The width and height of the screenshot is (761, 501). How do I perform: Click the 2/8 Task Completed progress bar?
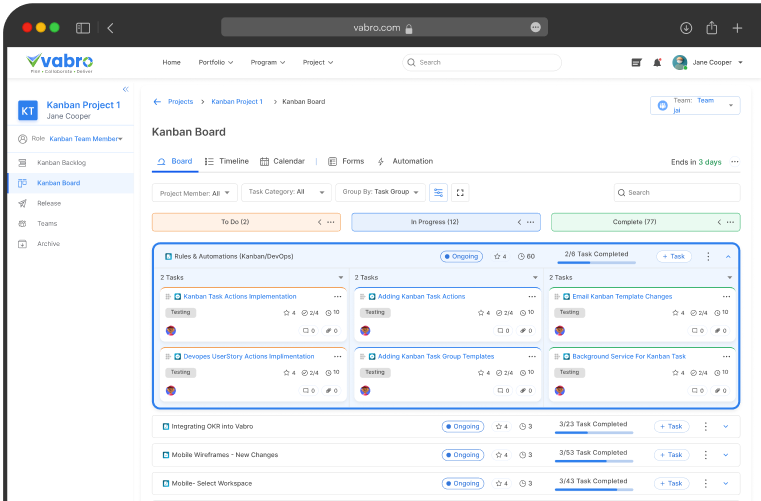pos(596,263)
